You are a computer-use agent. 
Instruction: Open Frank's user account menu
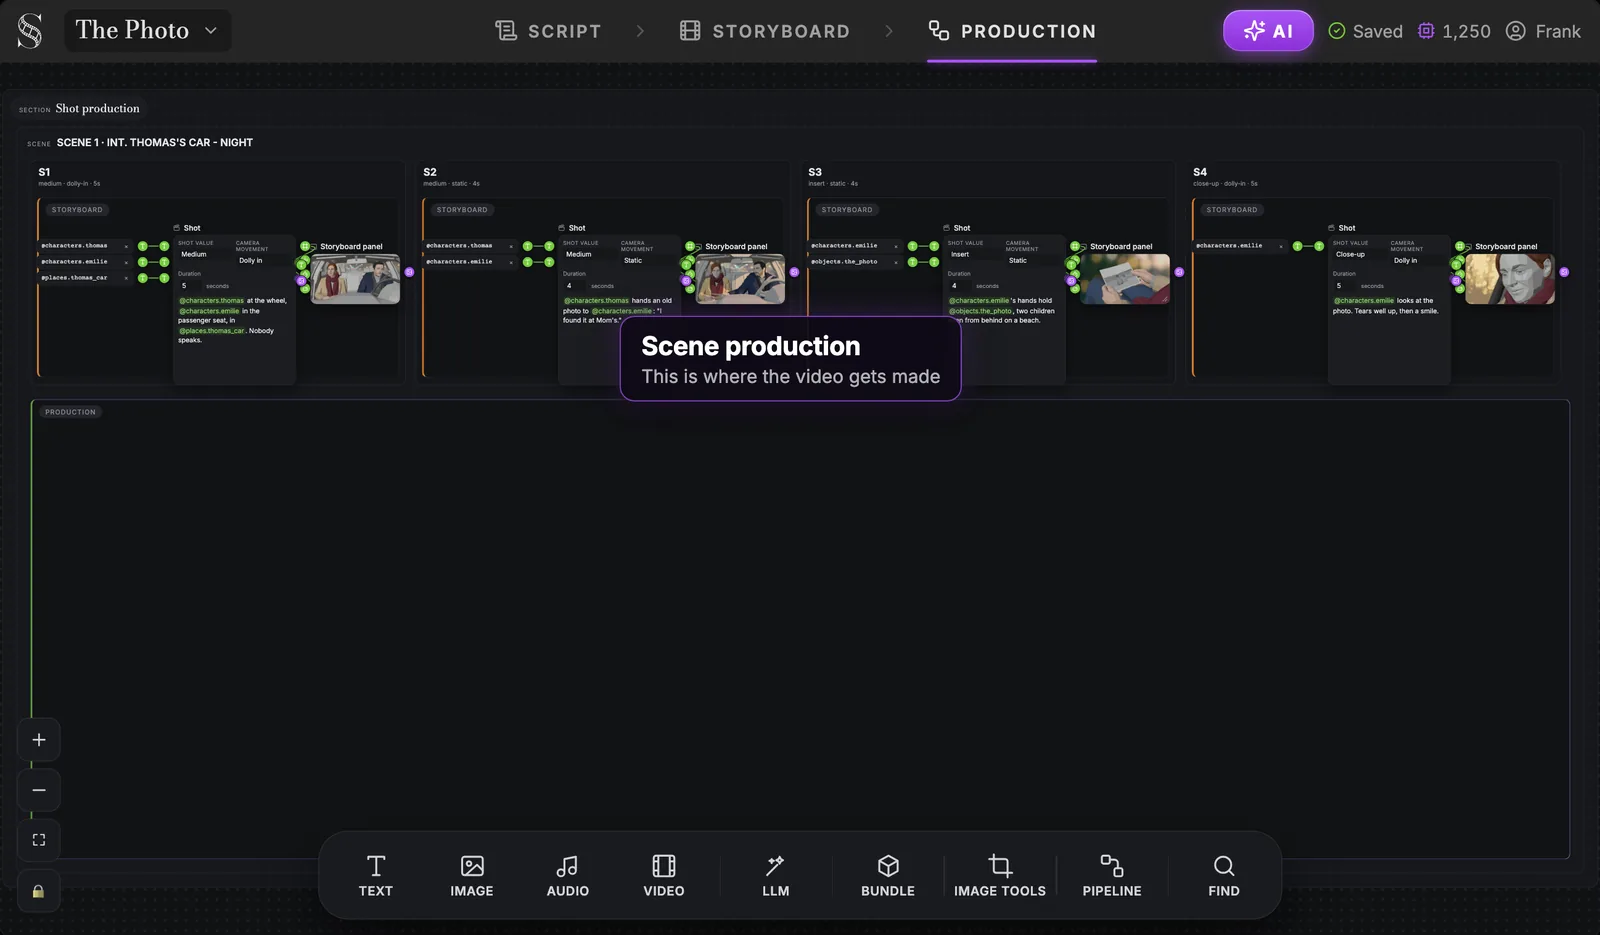(x=1543, y=31)
